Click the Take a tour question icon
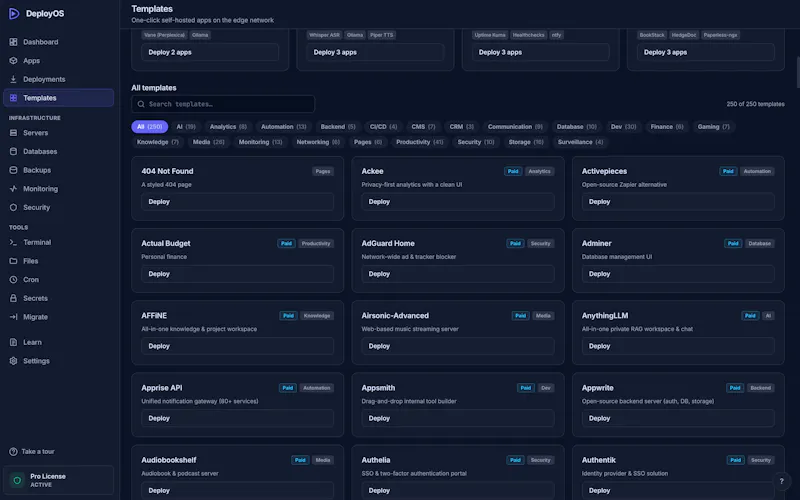 click(x=13, y=452)
